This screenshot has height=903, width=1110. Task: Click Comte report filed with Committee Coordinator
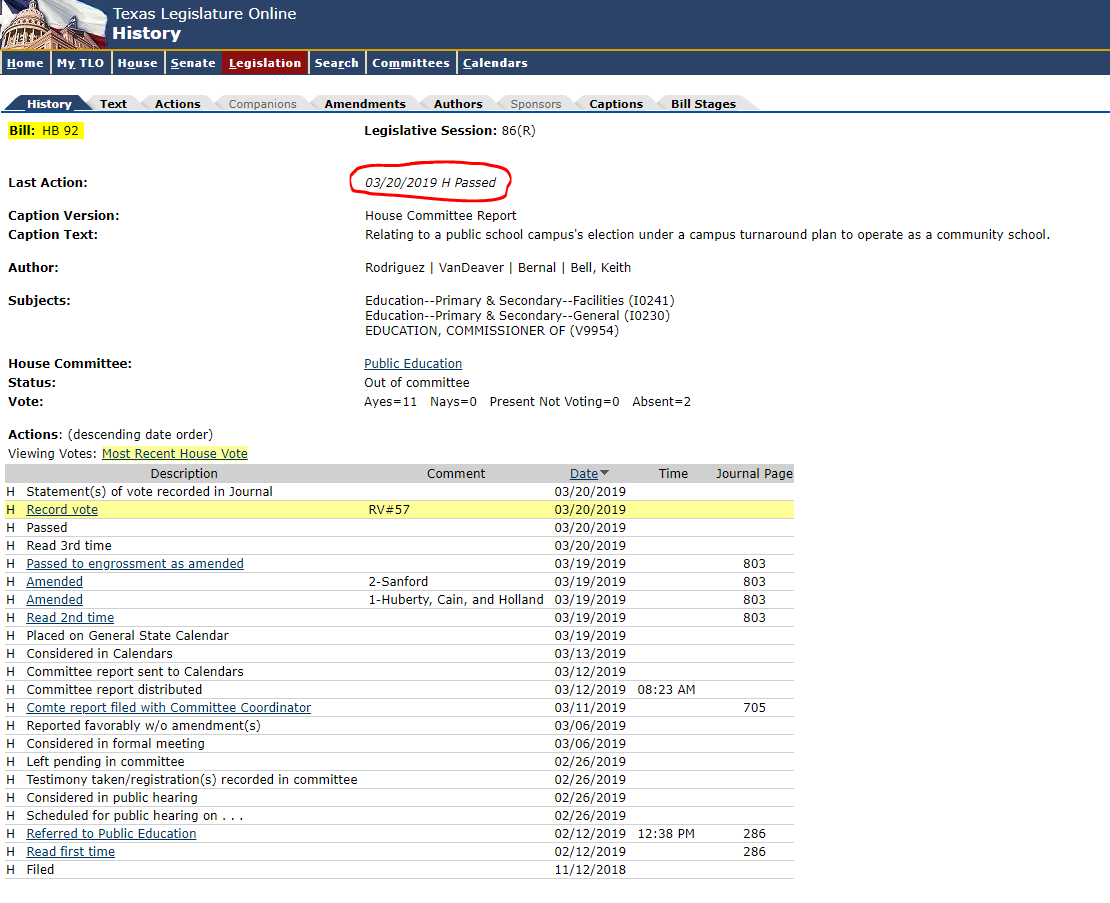coord(168,708)
